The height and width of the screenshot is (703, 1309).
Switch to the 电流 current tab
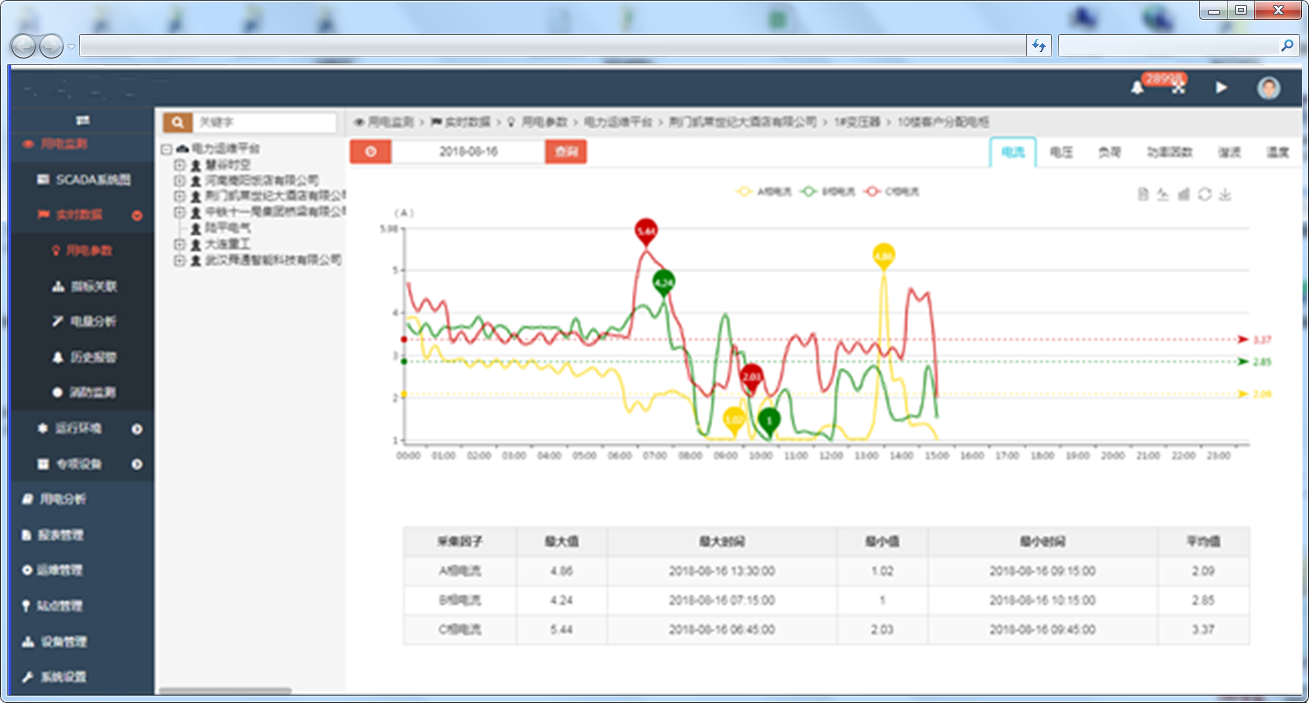[x=1013, y=152]
